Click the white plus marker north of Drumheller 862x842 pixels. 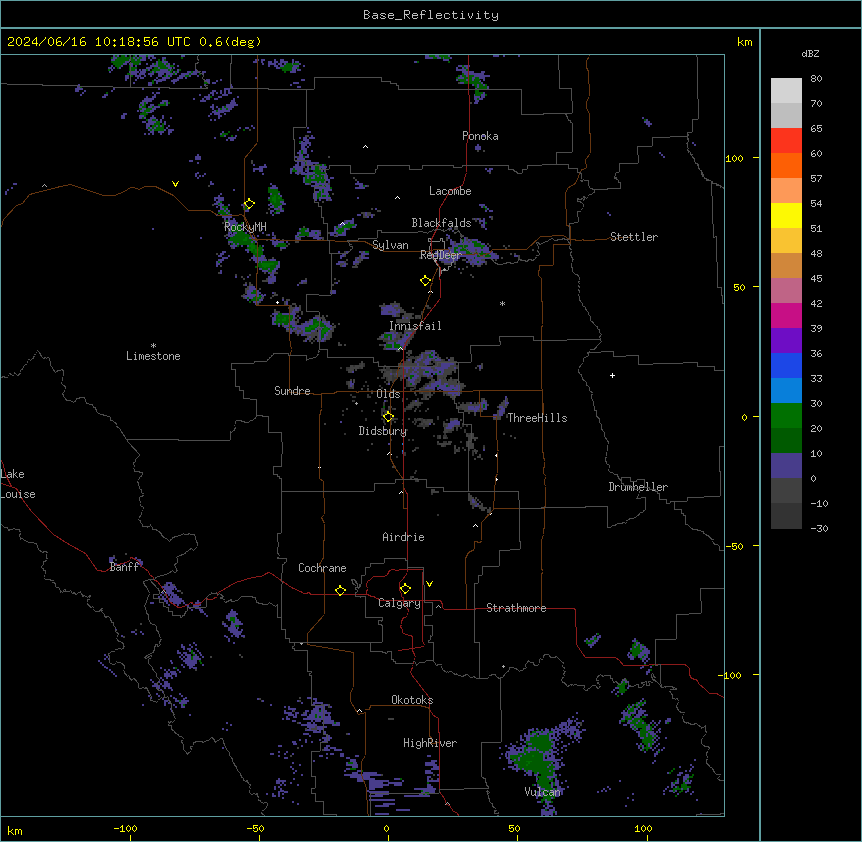point(612,375)
